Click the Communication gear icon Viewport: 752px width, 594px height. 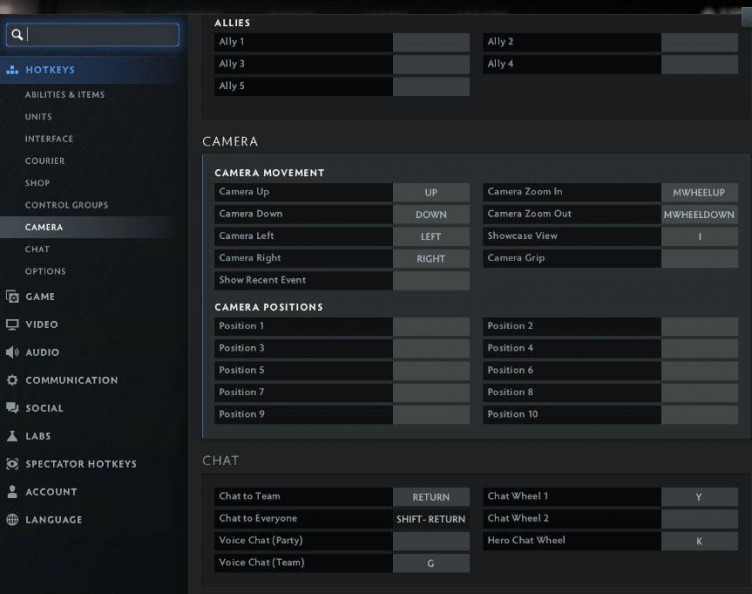12,381
